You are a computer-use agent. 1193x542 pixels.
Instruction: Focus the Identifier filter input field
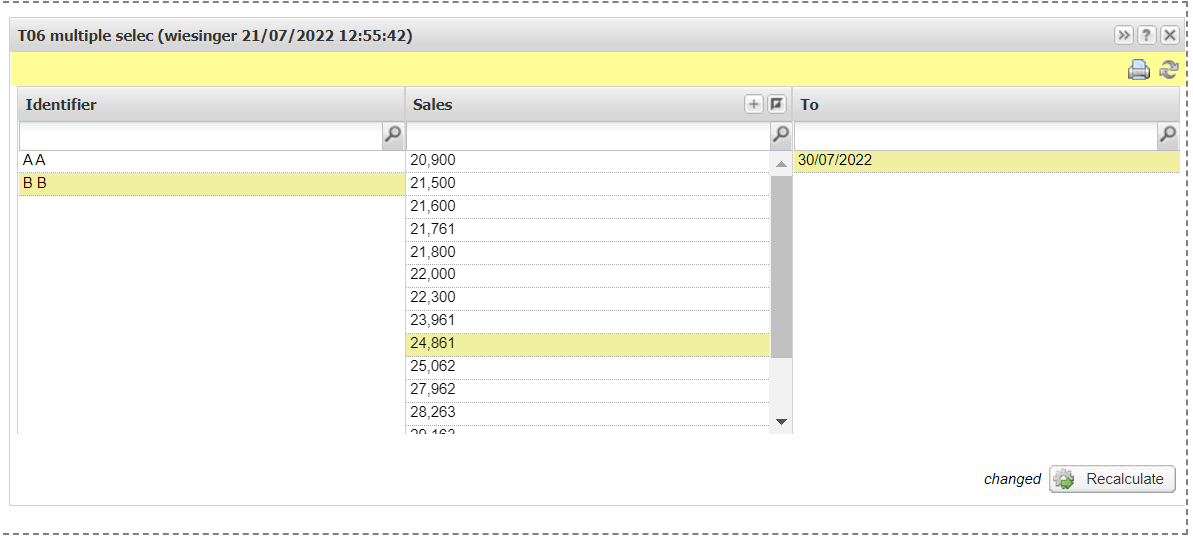[x=201, y=136]
